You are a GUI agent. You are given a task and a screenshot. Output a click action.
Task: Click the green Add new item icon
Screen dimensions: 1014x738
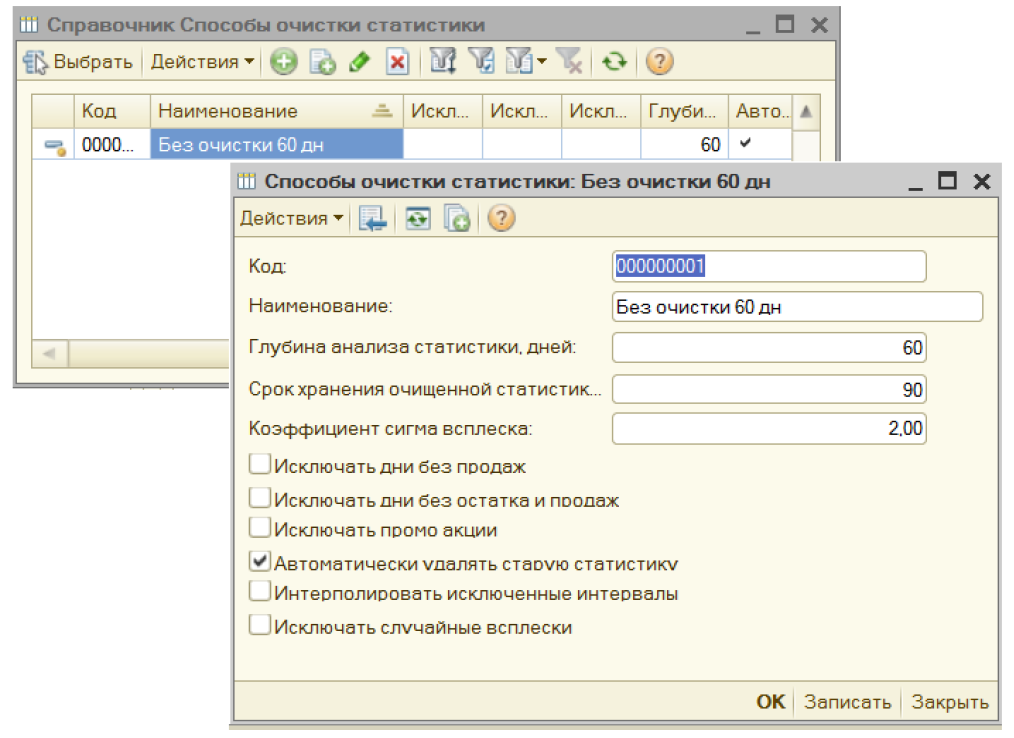click(x=283, y=62)
